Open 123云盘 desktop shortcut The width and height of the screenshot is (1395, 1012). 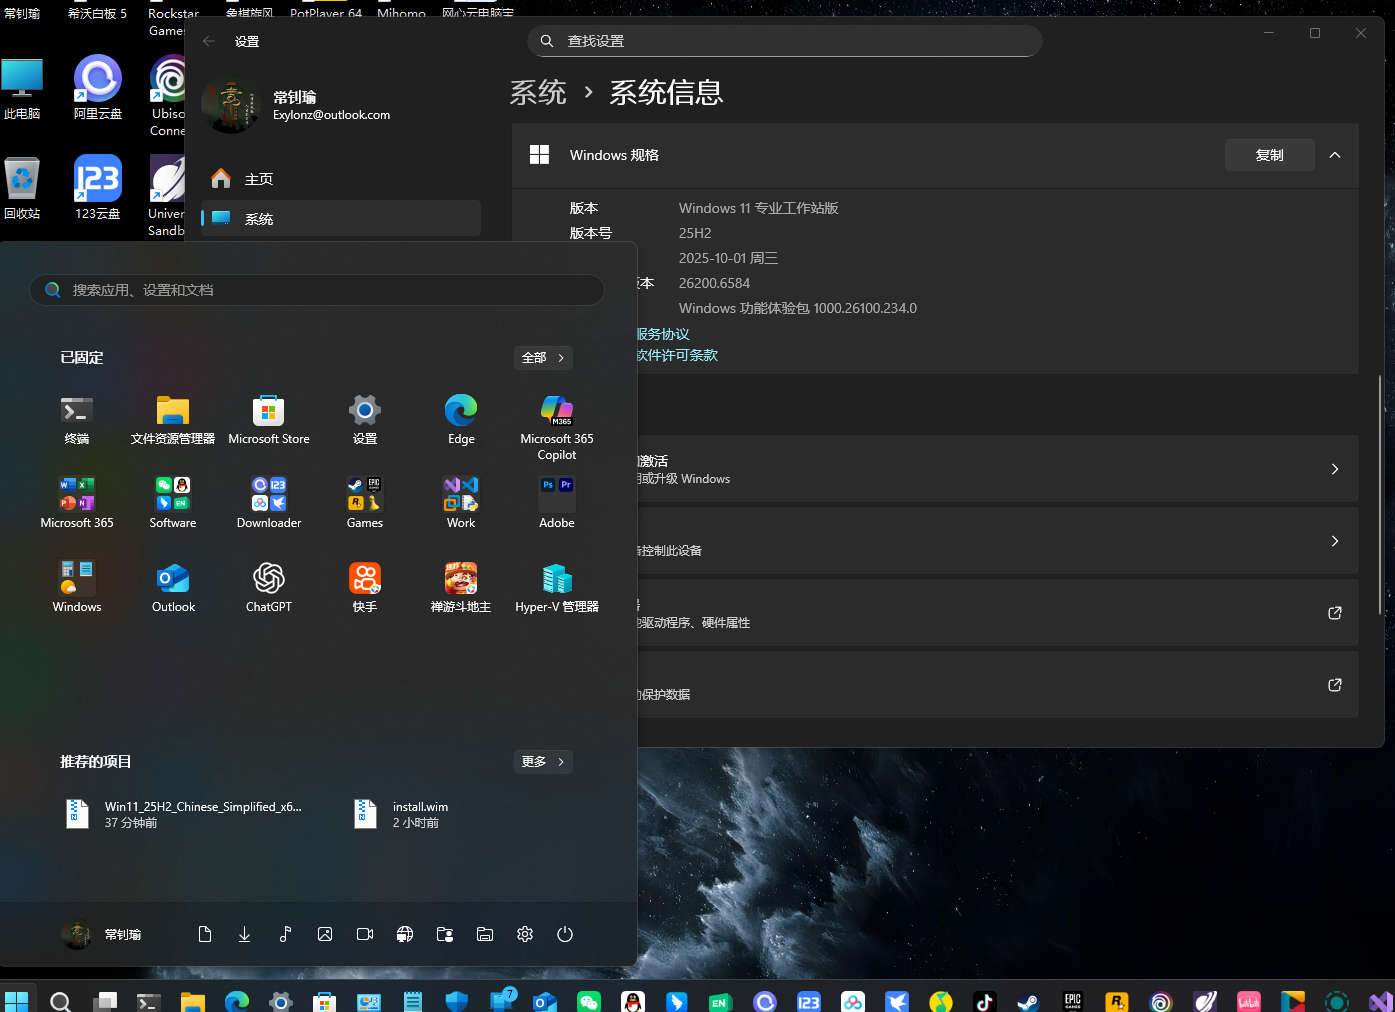[98, 188]
